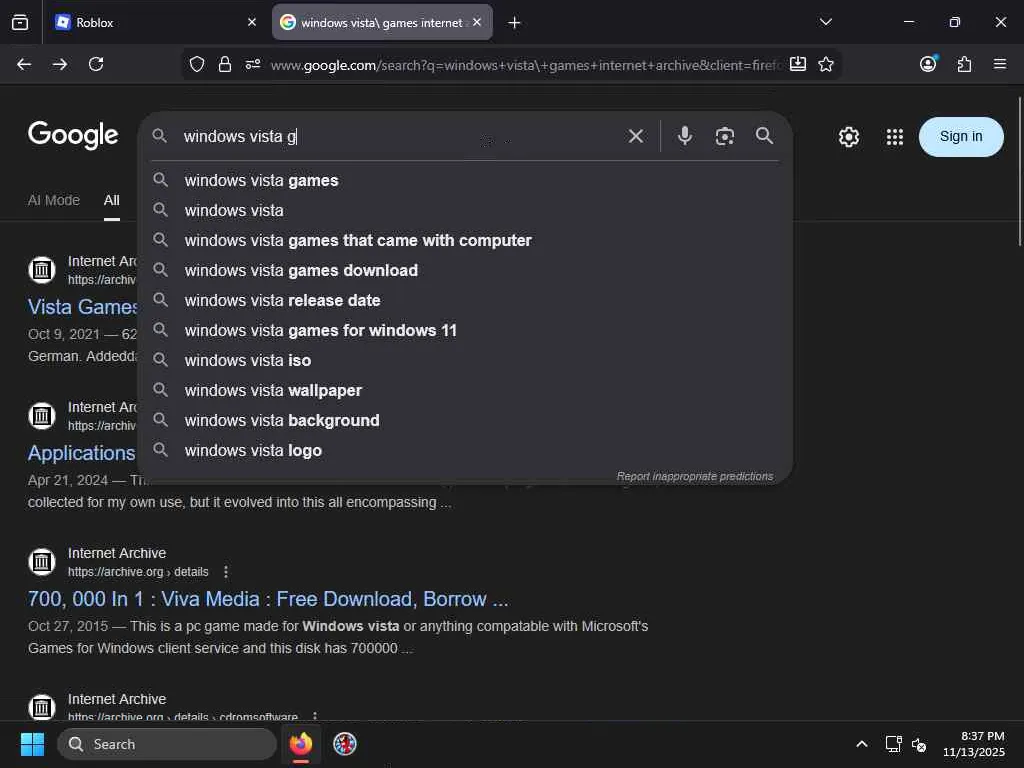Reload the current page

(96, 64)
